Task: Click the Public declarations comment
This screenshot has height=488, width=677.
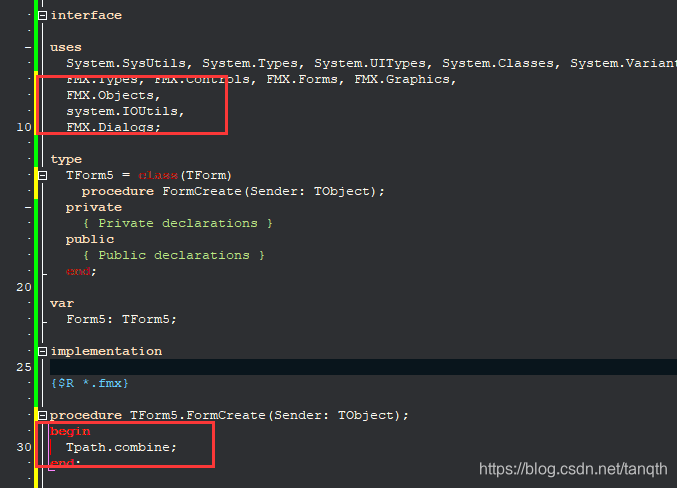Action: (174, 255)
